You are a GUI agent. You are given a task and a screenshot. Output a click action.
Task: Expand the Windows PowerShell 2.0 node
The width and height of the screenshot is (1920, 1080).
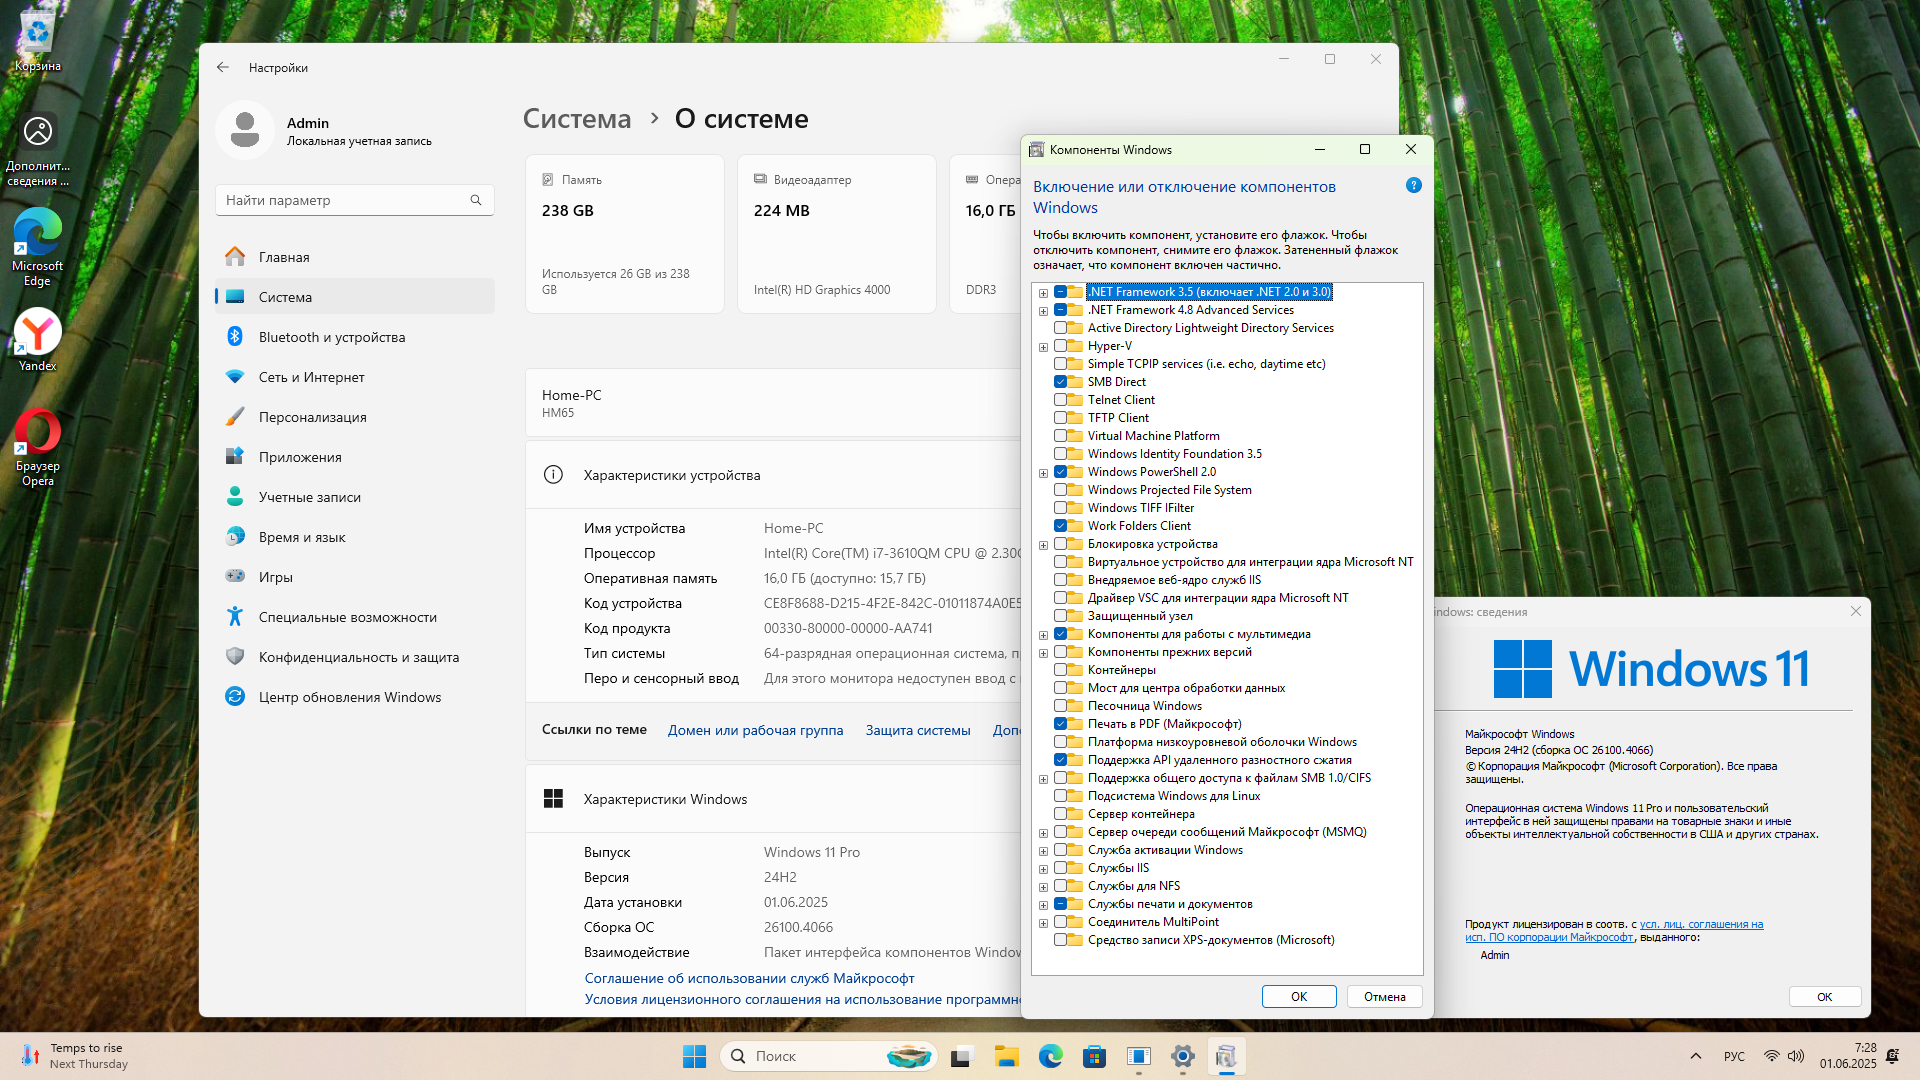[x=1043, y=473]
